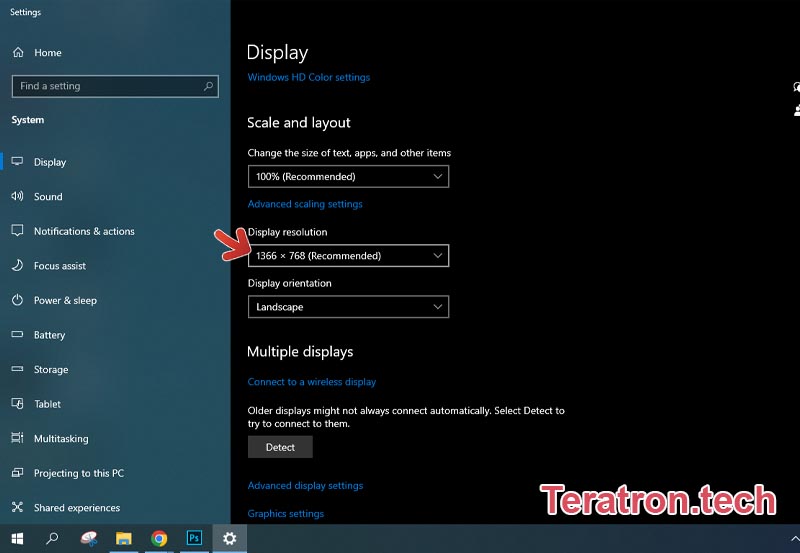Open Advanced scaling settings link

(305, 204)
